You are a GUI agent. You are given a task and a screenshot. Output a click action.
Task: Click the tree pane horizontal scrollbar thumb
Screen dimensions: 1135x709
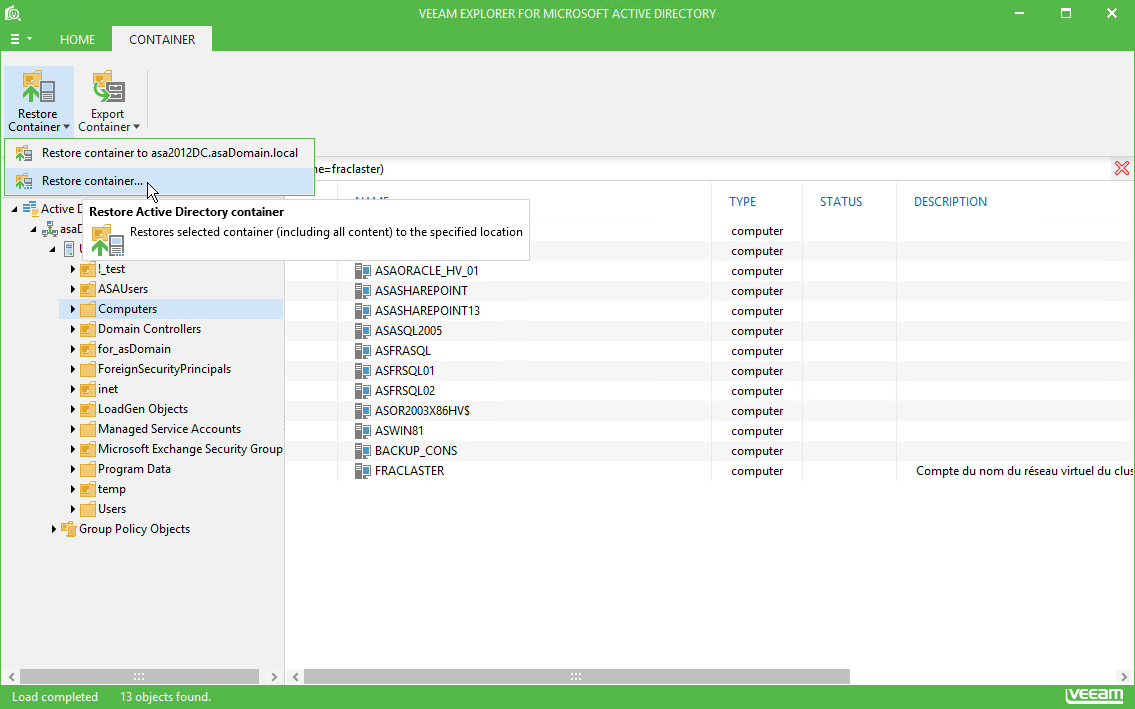[139, 676]
